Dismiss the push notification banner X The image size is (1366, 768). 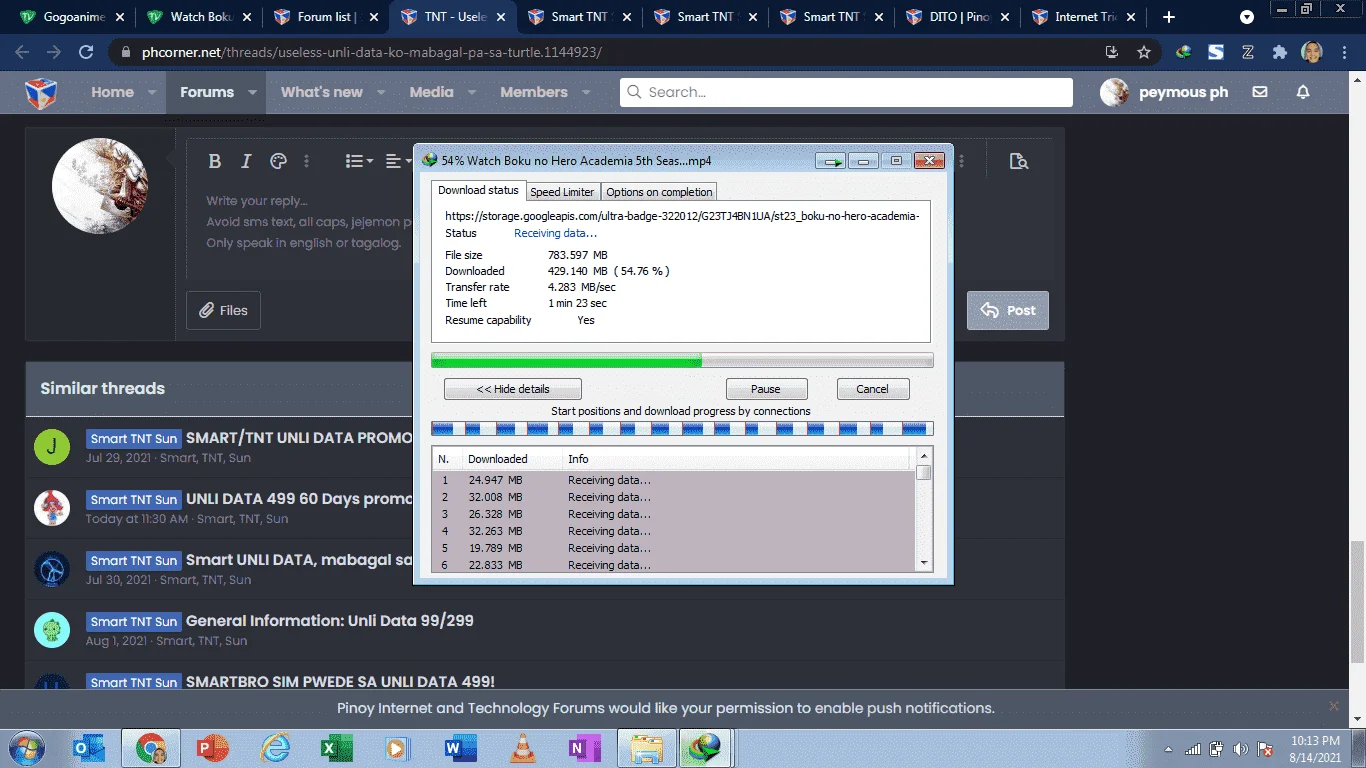1334,706
